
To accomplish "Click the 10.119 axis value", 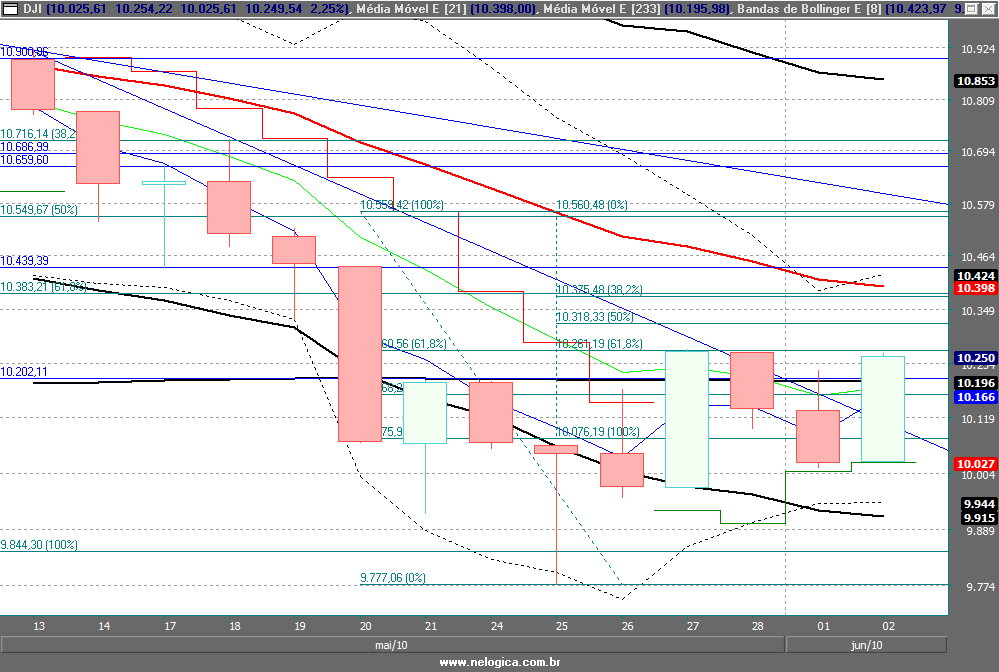I will pyautogui.click(x=977, y=419).
